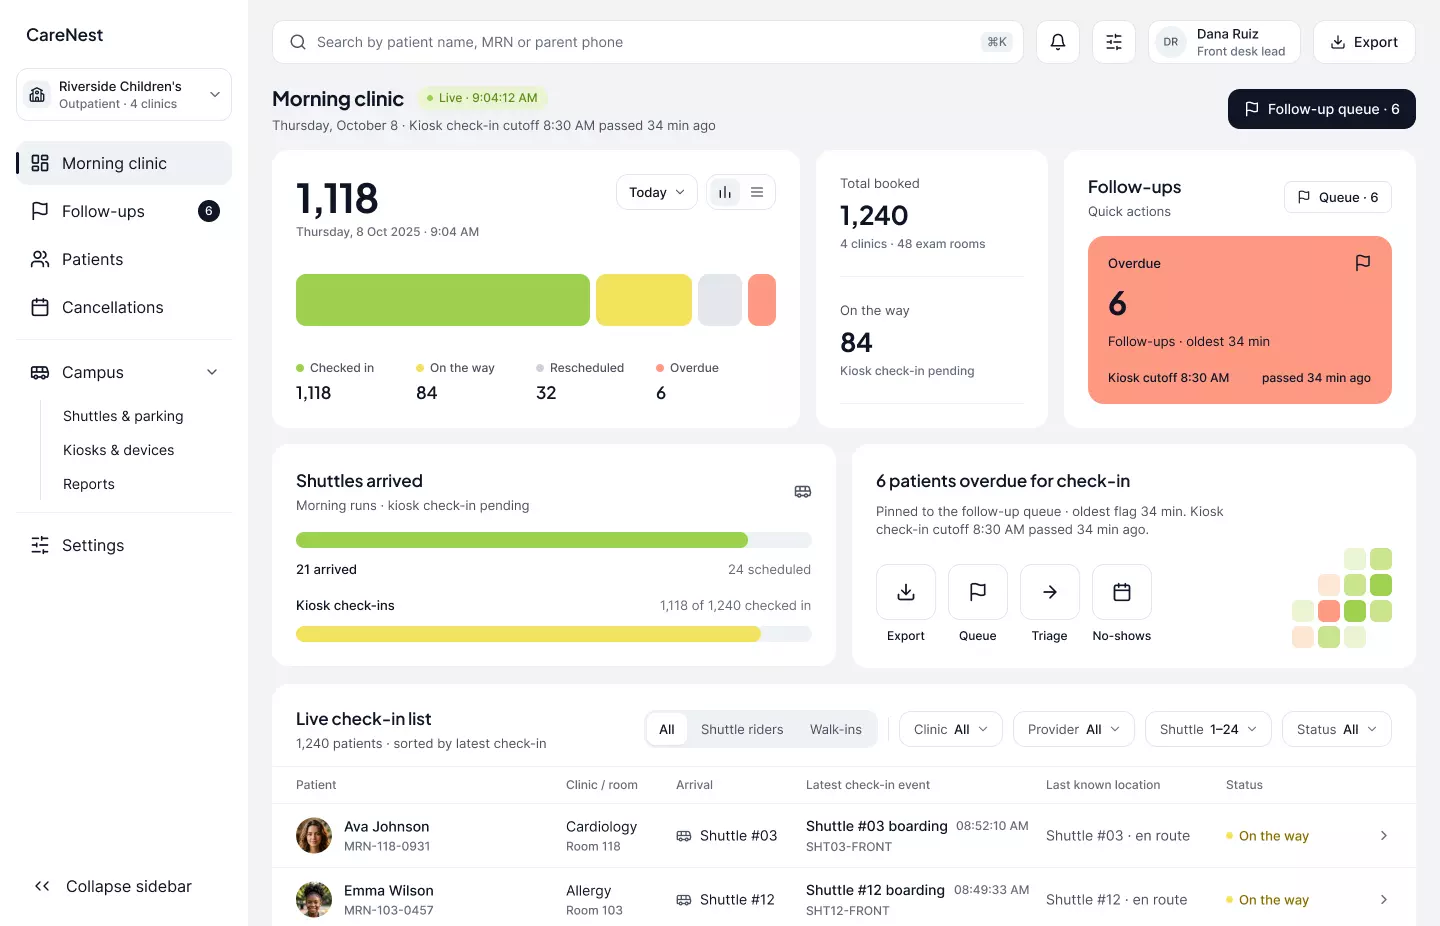
Task: Open the Follow-up queue · 6 button
Action: tap(1322, 109)
